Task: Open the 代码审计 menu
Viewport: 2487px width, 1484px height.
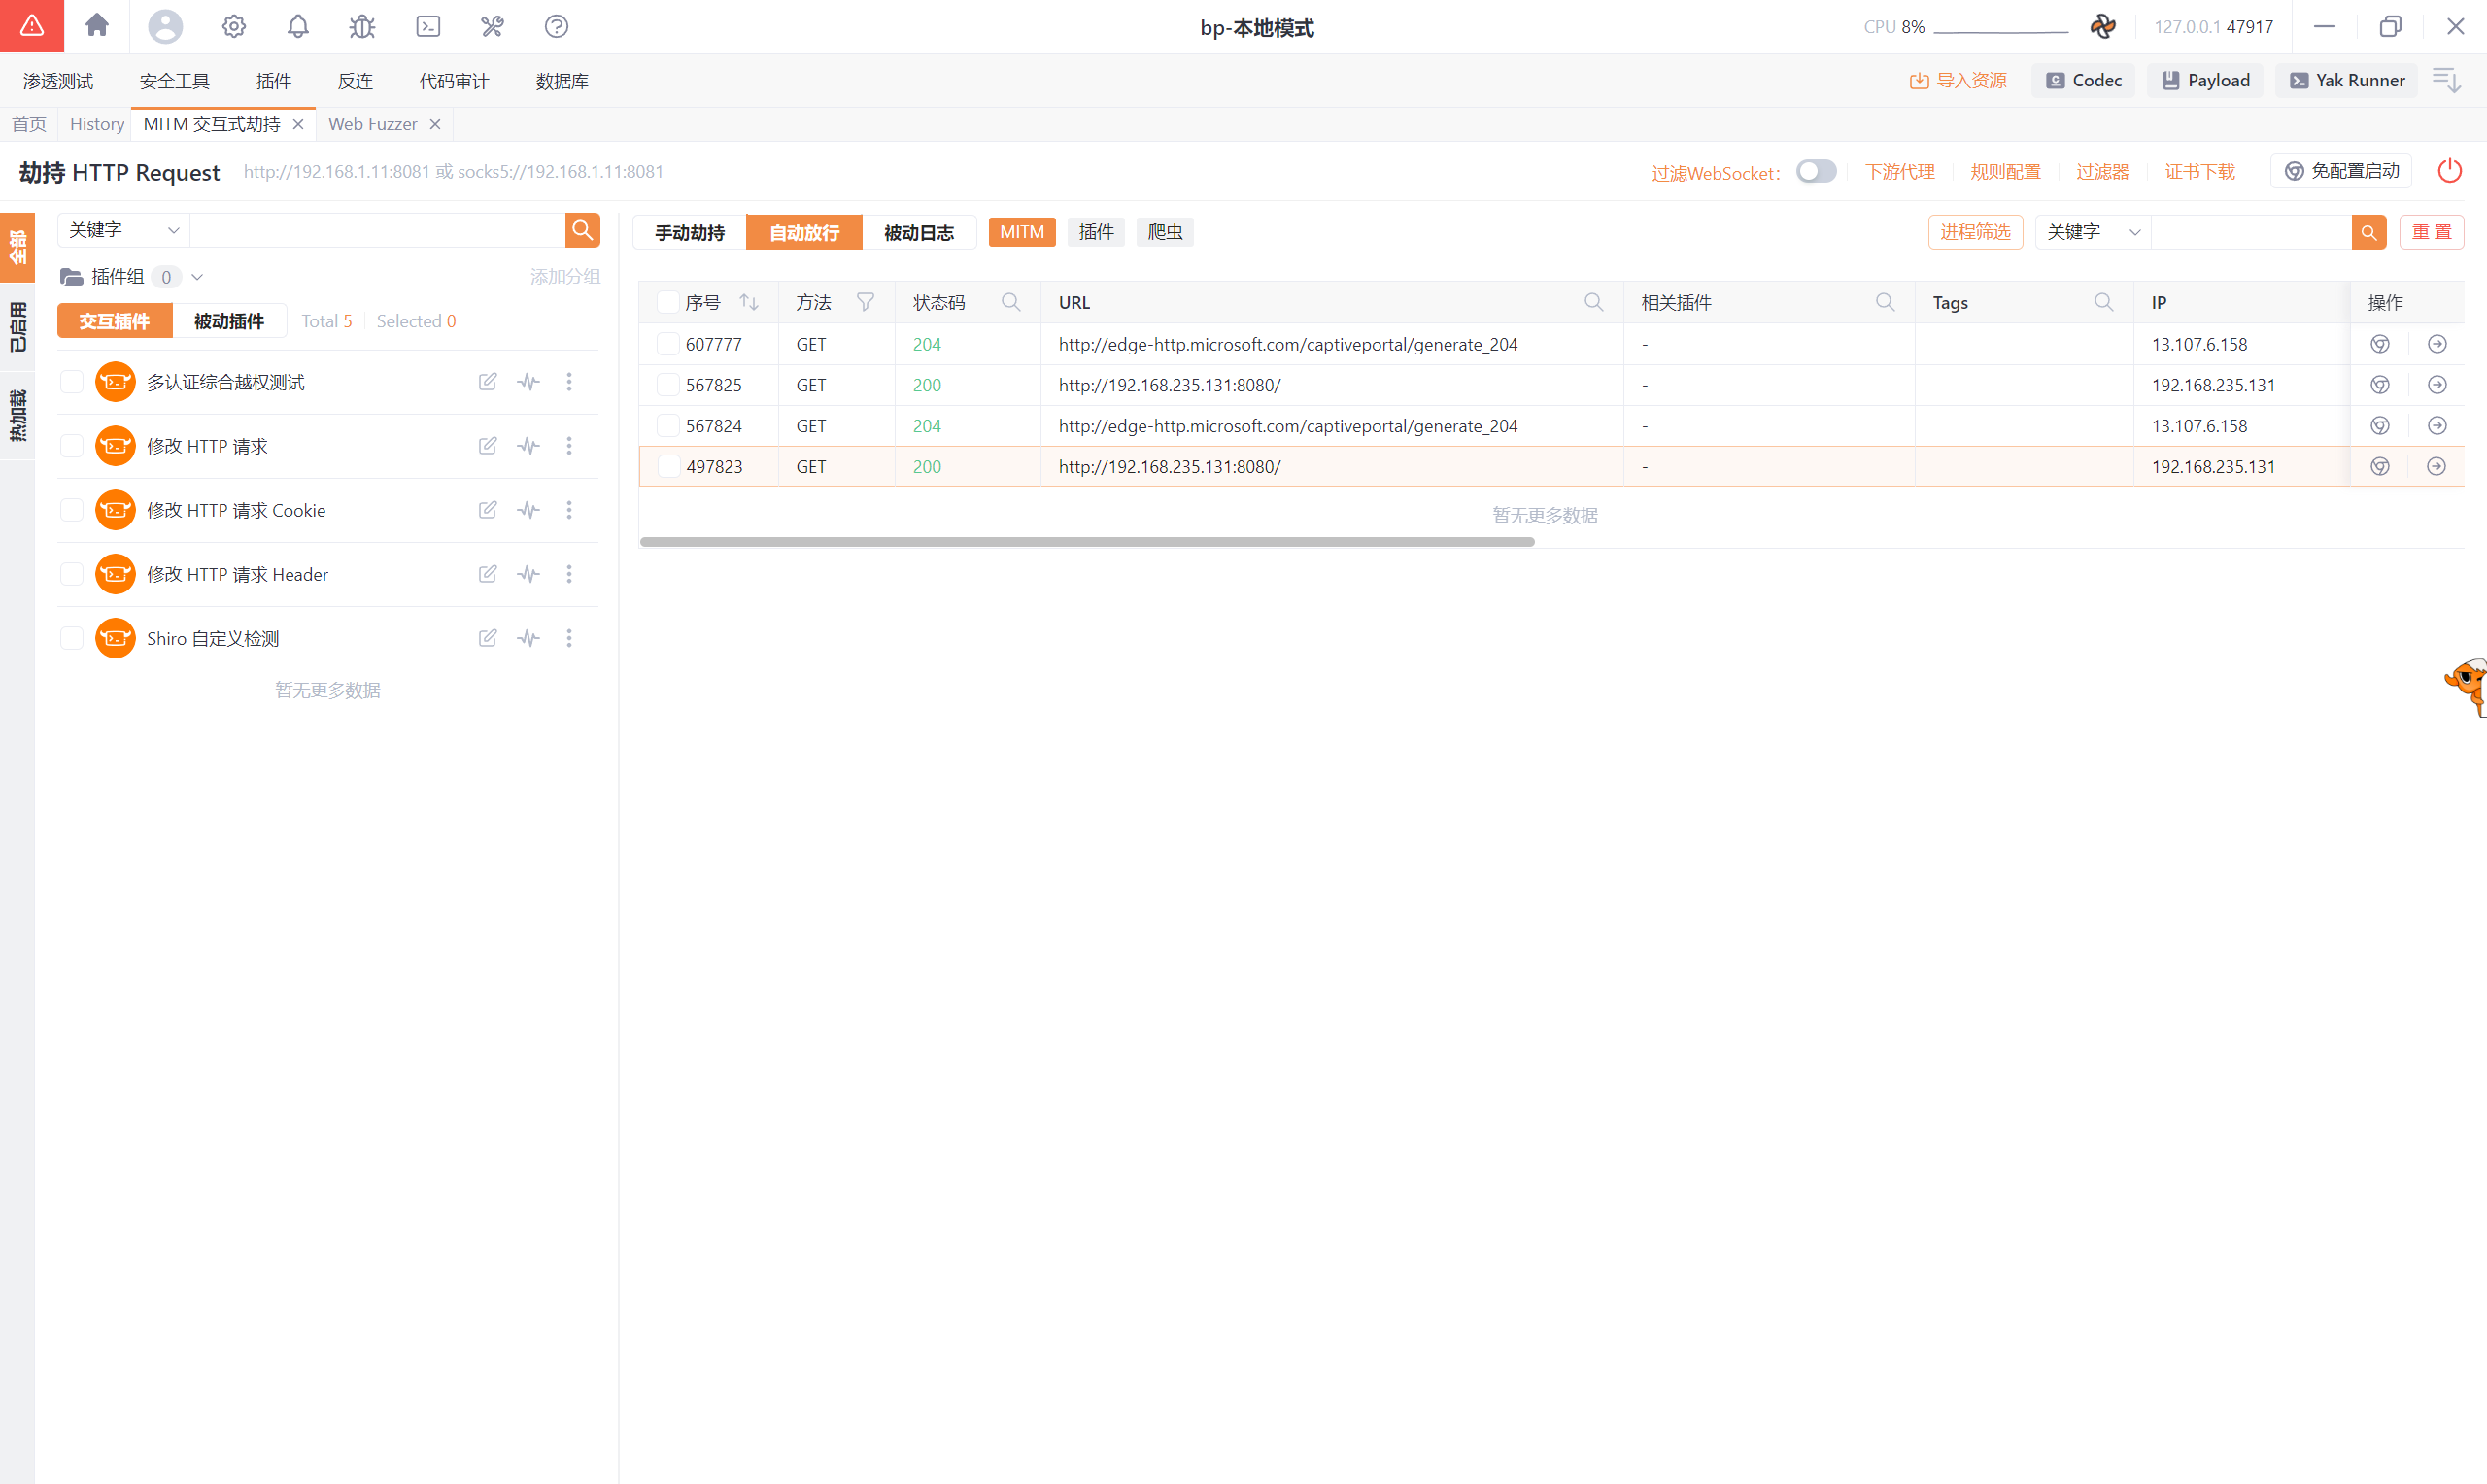Action: [x=454, y=81]
